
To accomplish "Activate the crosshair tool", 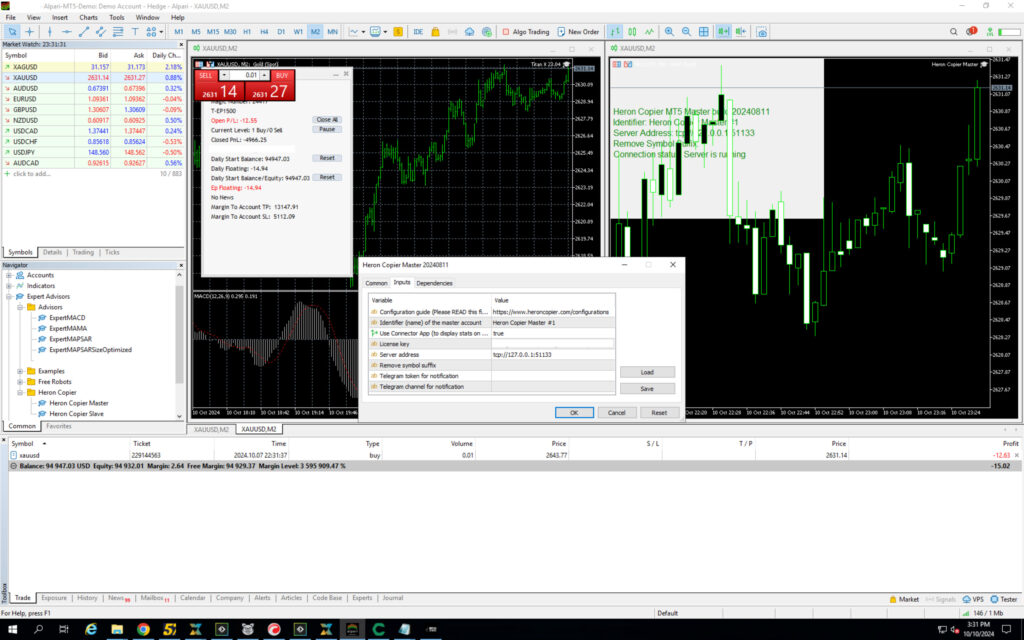I will click(29, 31).
